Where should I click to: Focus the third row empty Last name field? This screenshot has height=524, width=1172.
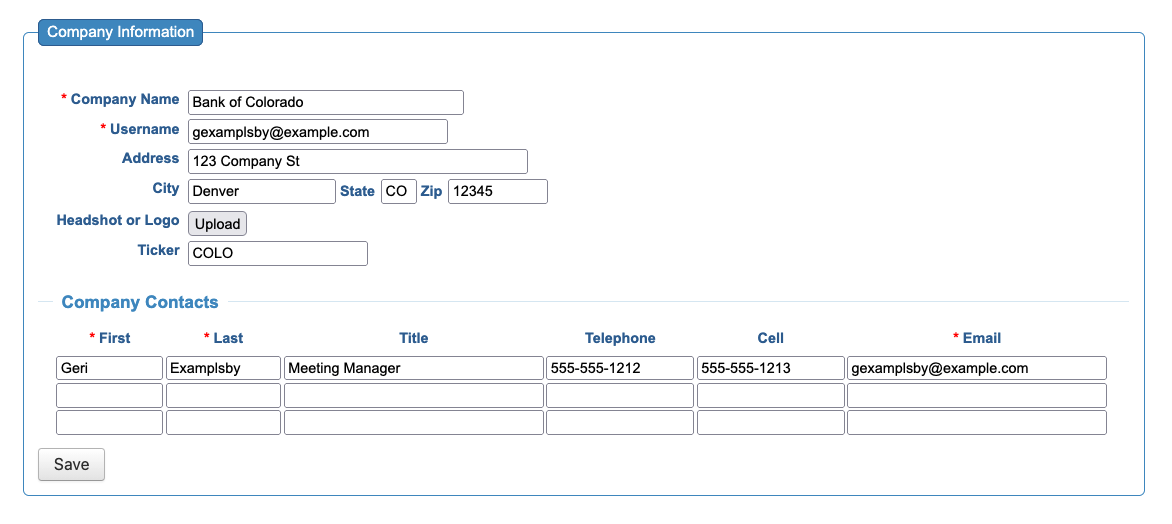point(223,422)
